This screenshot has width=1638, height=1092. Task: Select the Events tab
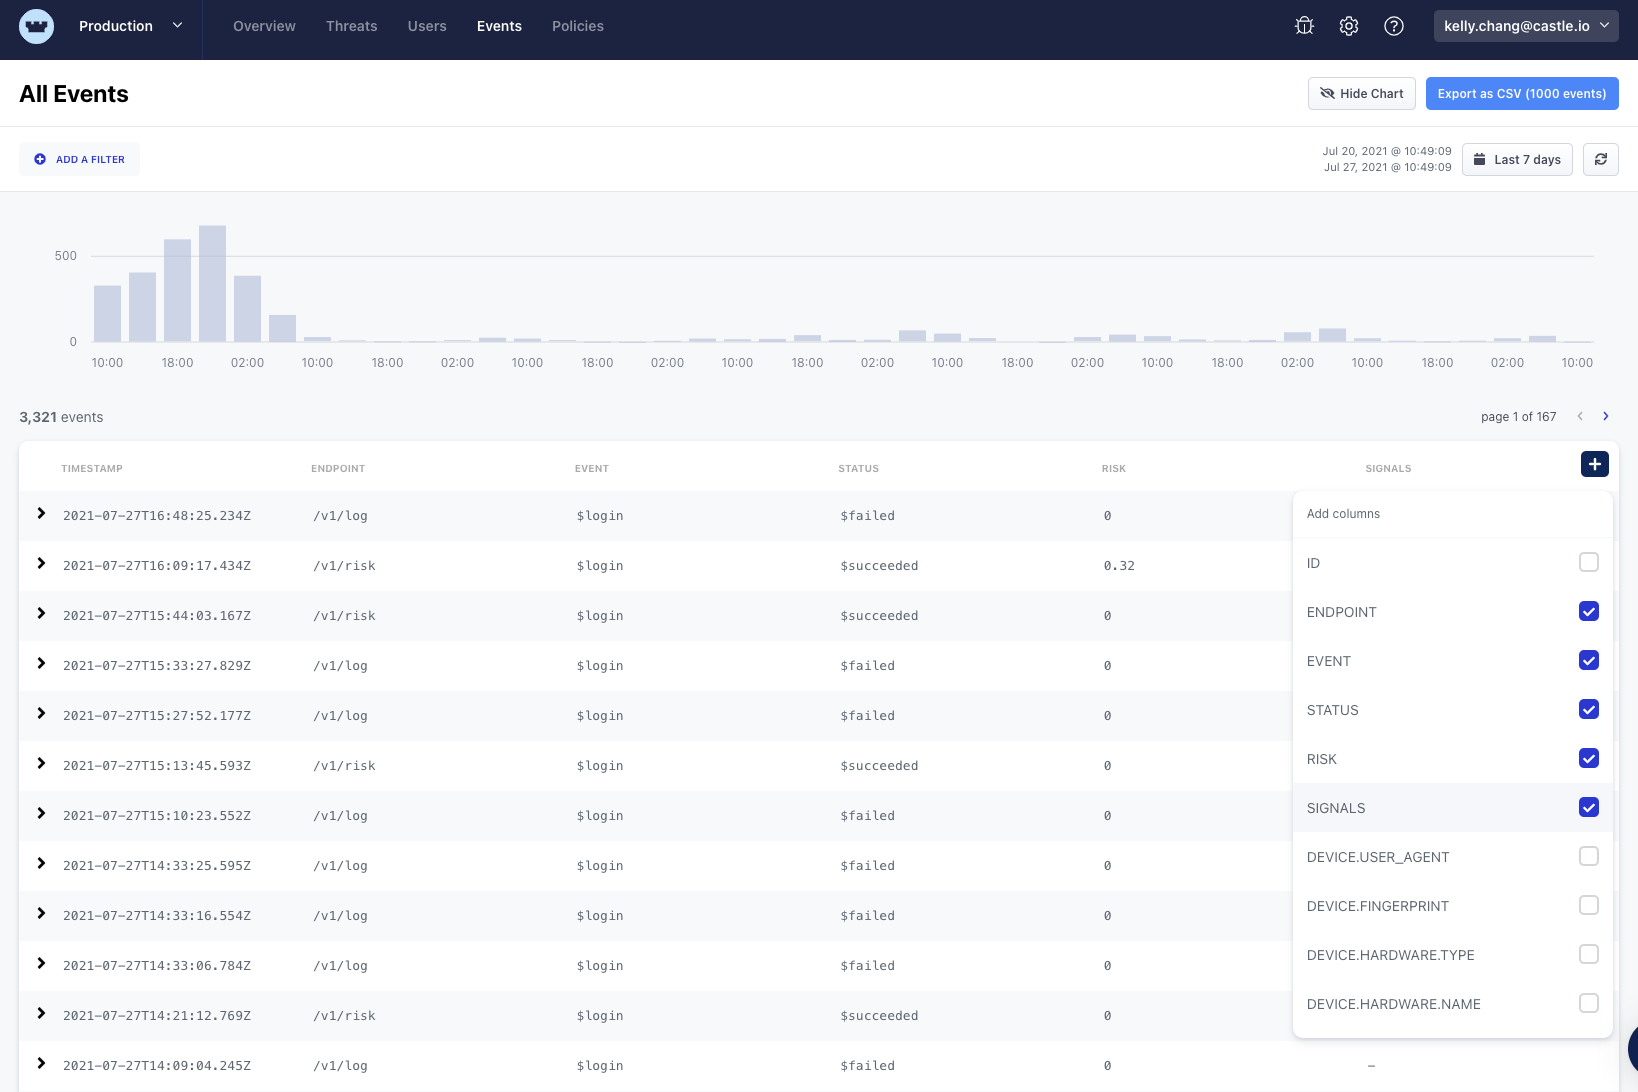pyautogui.click(x=499, y=26)
